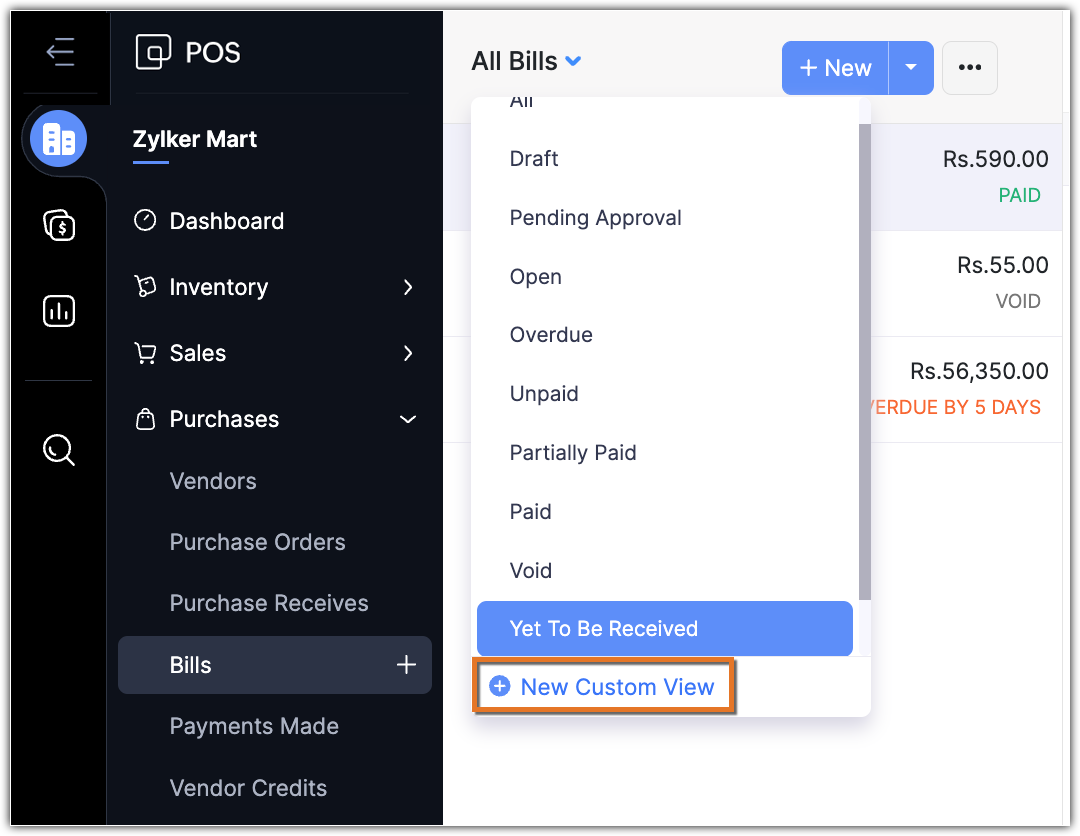Open the reports bar chart icon
The height and width of the screenshot is (836, 1080).
click(x=59, y=311)
